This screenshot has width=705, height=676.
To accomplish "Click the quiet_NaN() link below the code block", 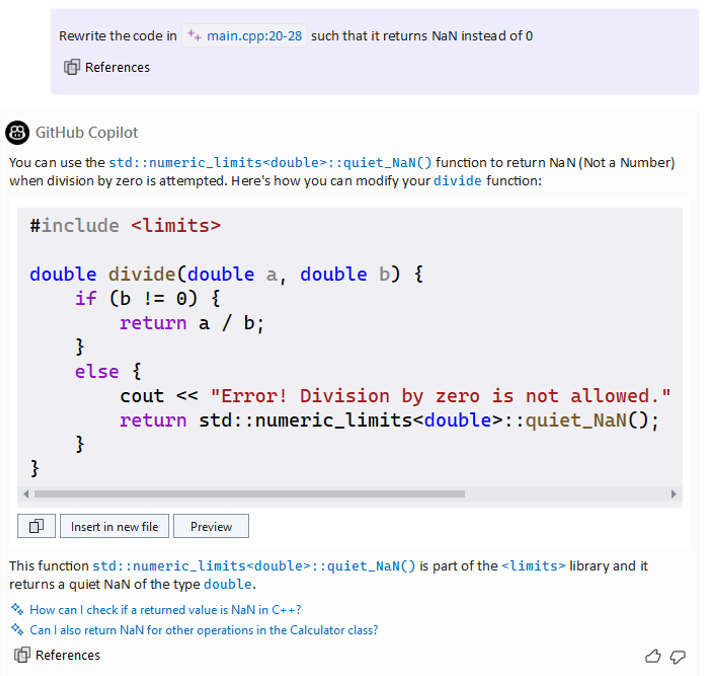I will (x=254, y=565).
